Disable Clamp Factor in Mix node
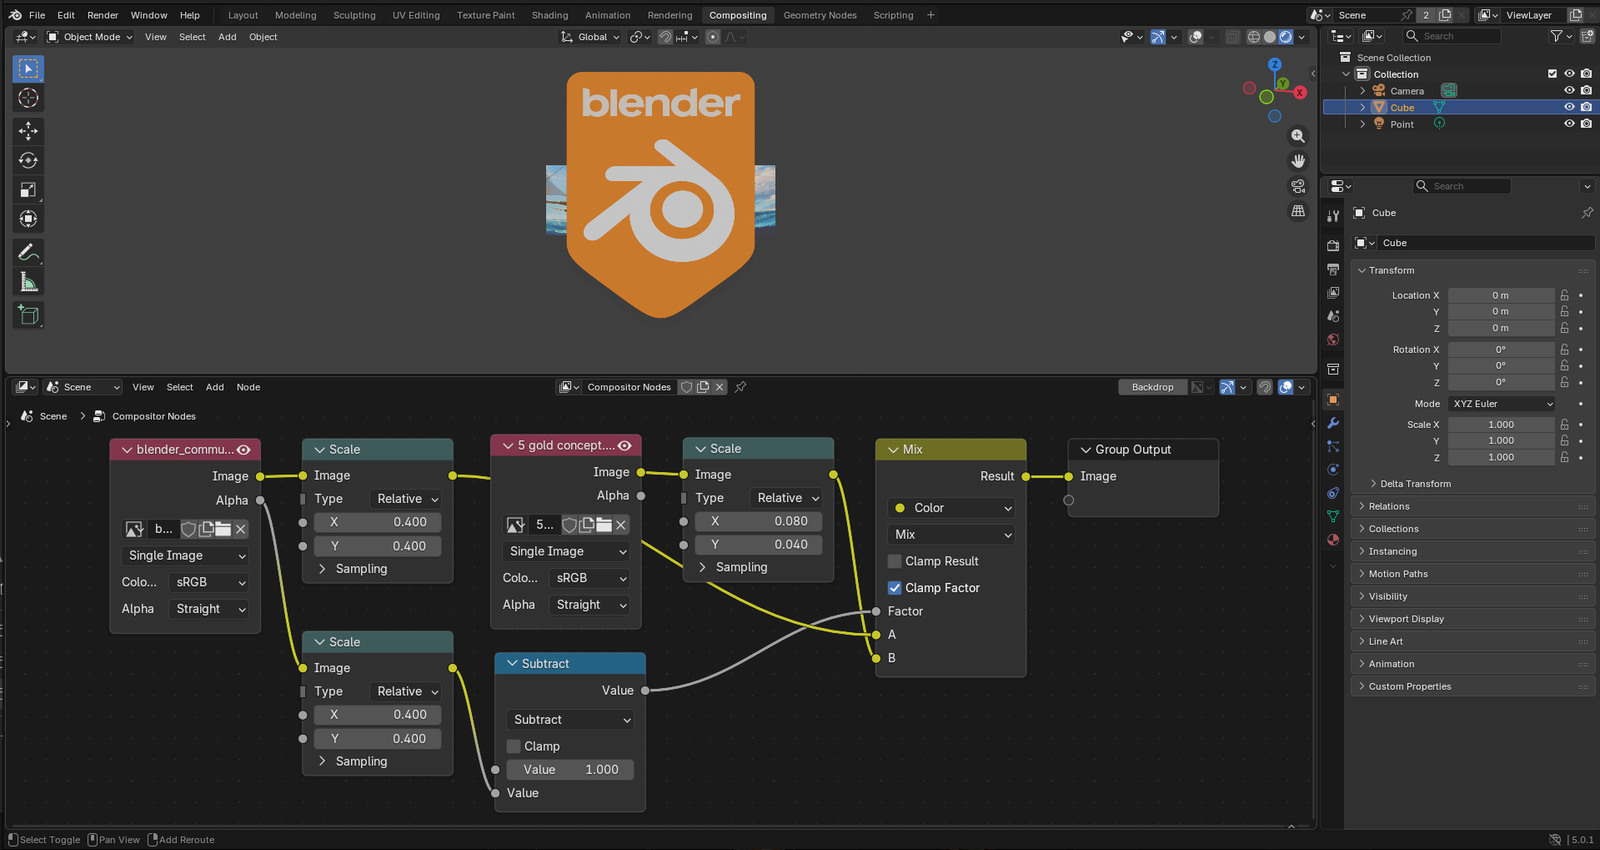1600x850 pixels. 895,588
